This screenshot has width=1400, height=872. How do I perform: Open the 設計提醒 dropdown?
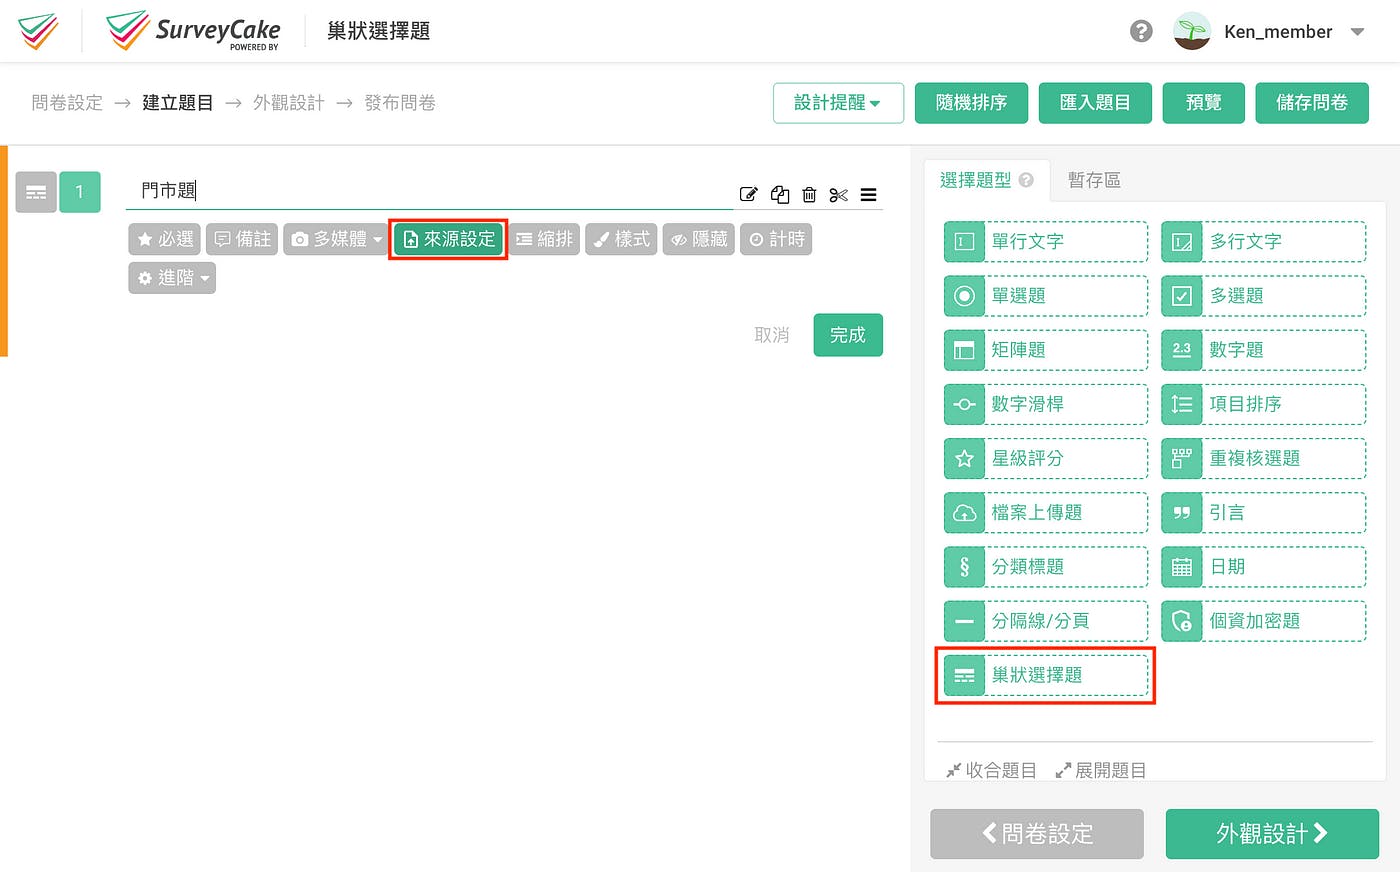point(838,103)
